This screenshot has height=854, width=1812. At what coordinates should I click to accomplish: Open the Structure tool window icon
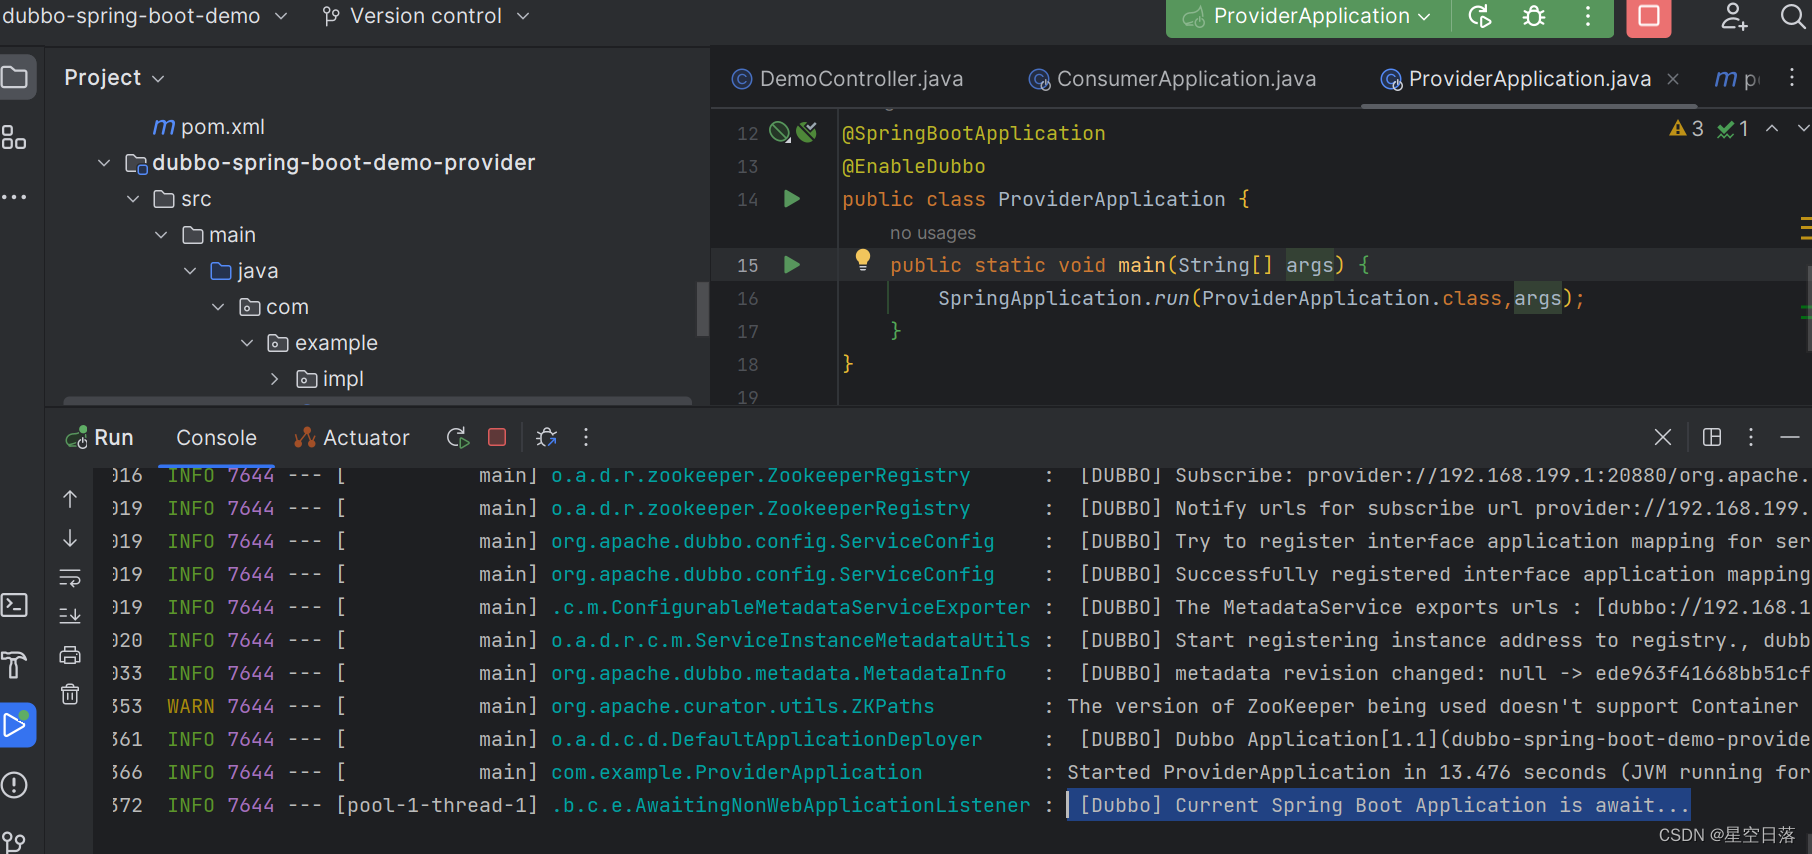[14, 138]
